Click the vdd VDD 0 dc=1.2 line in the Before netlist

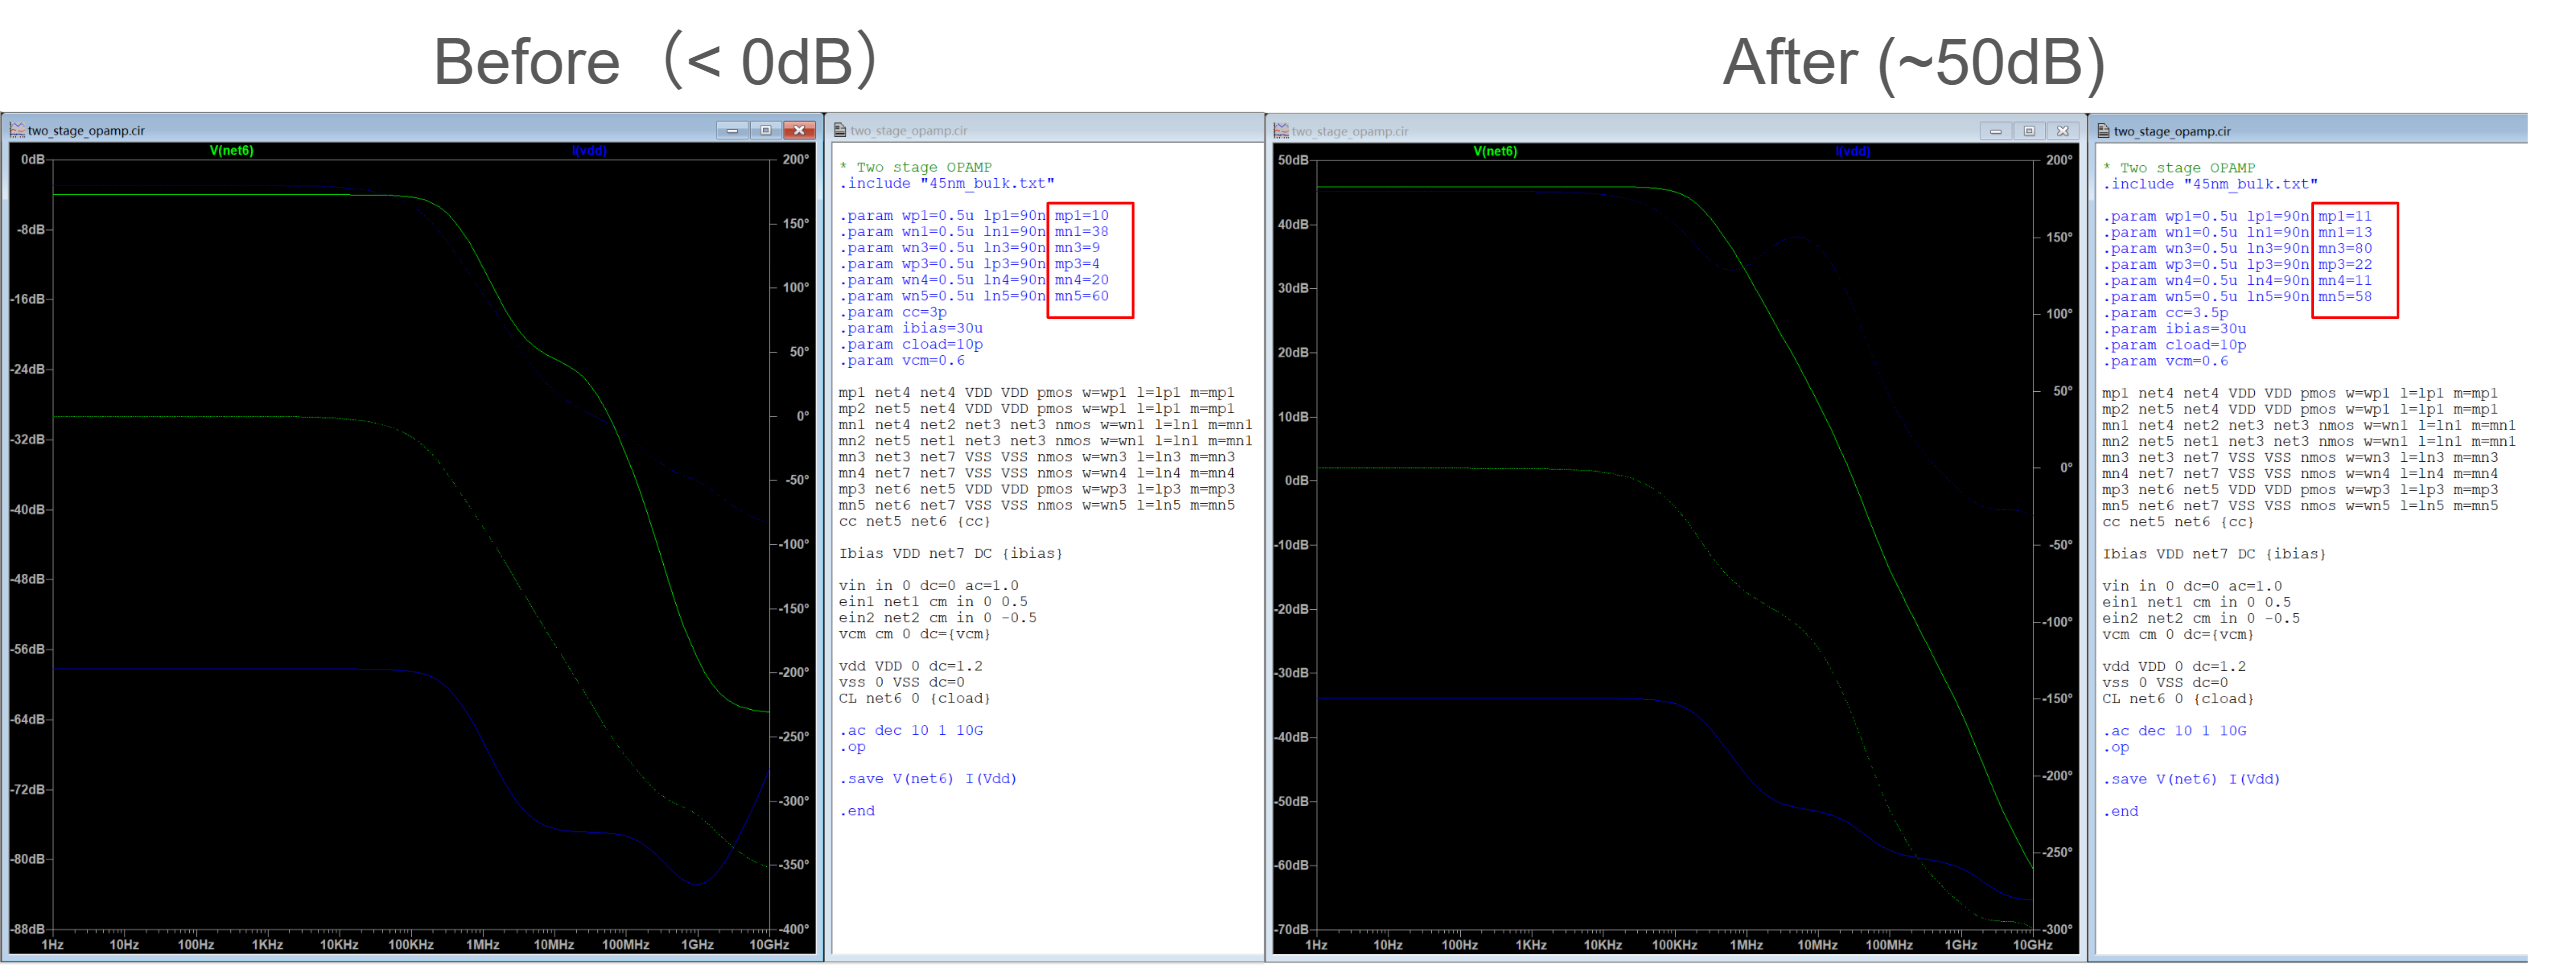(911, 666)
